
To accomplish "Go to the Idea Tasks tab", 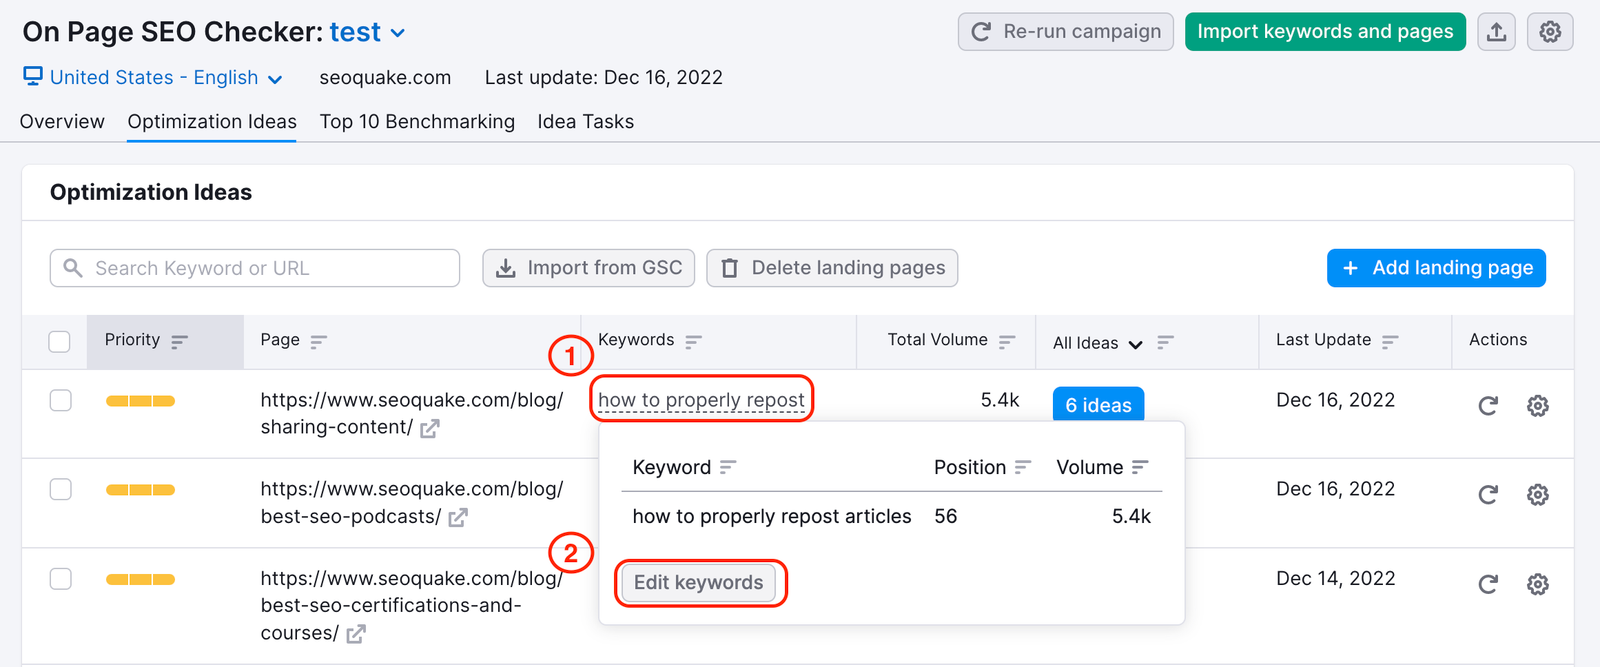I will coord(585,121).
